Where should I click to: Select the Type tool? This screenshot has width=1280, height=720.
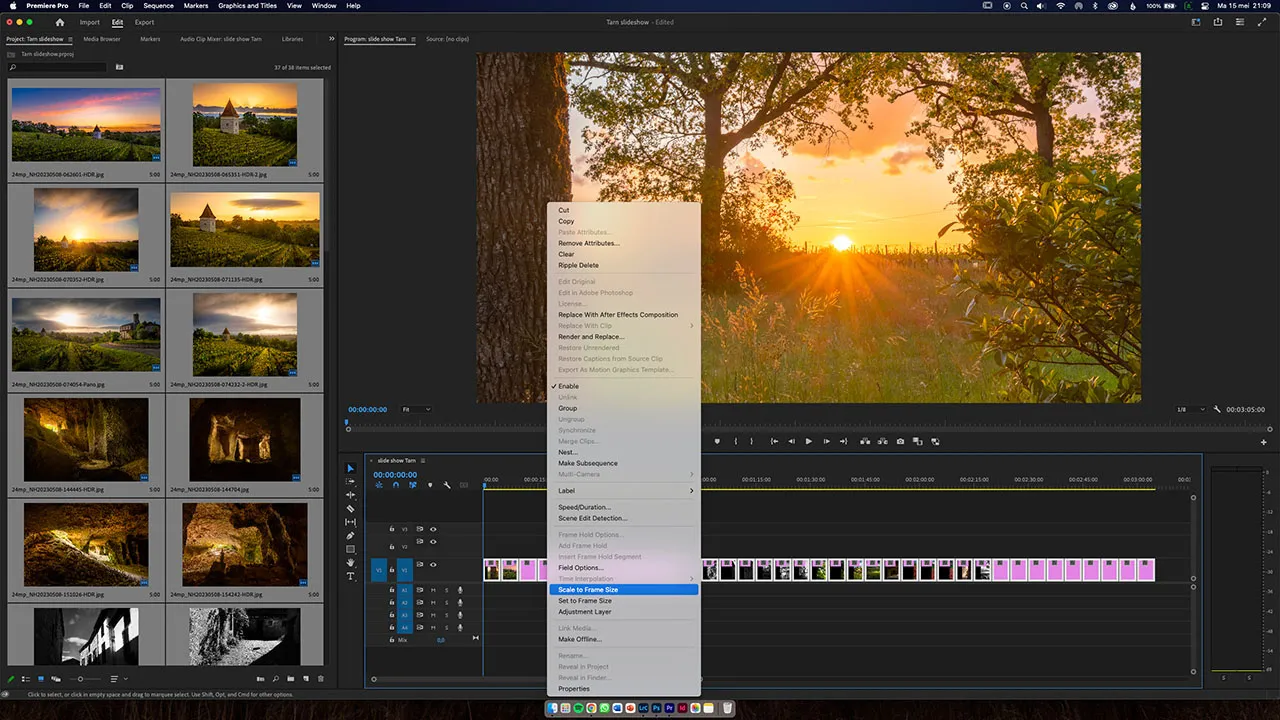coord(350,576)
